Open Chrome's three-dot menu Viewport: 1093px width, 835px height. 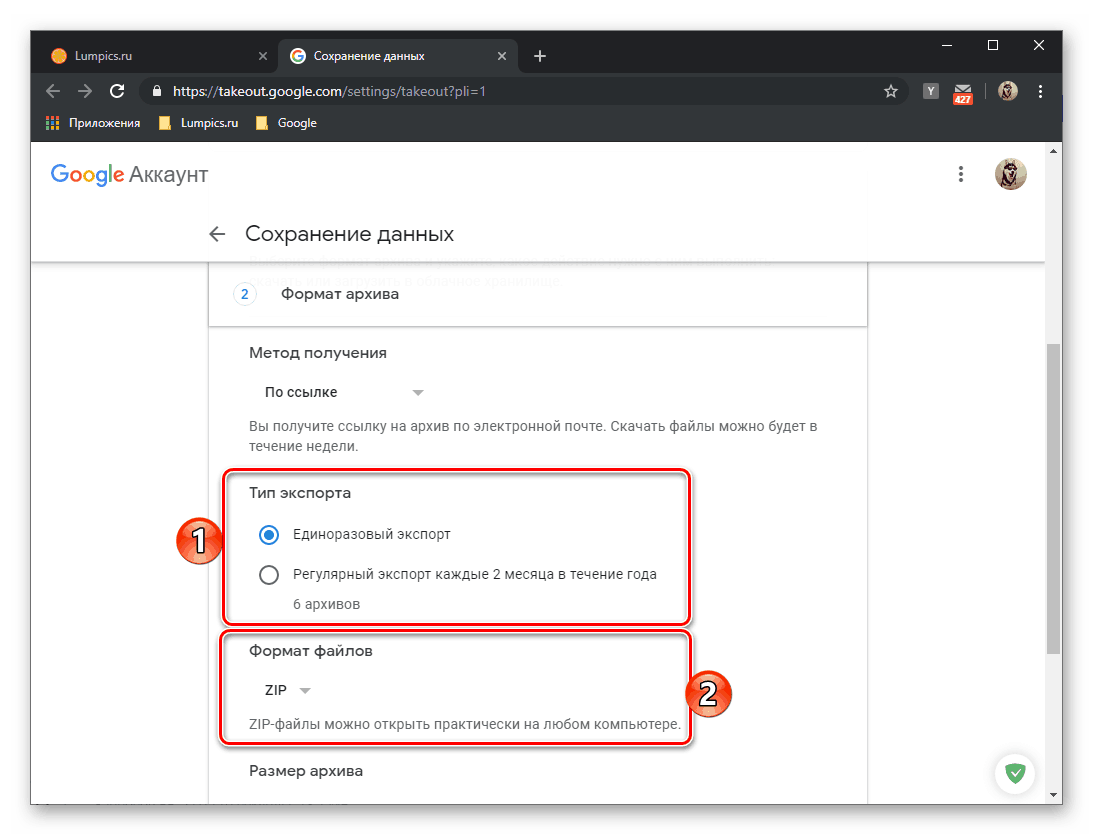click(x=1040, y=90)
